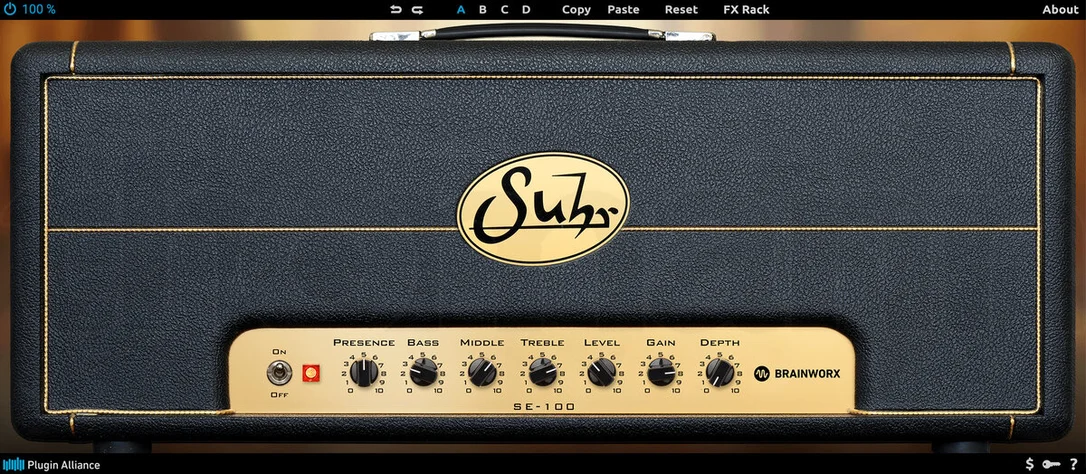
Task: Click the Depth label text
Action: [720, 342]
